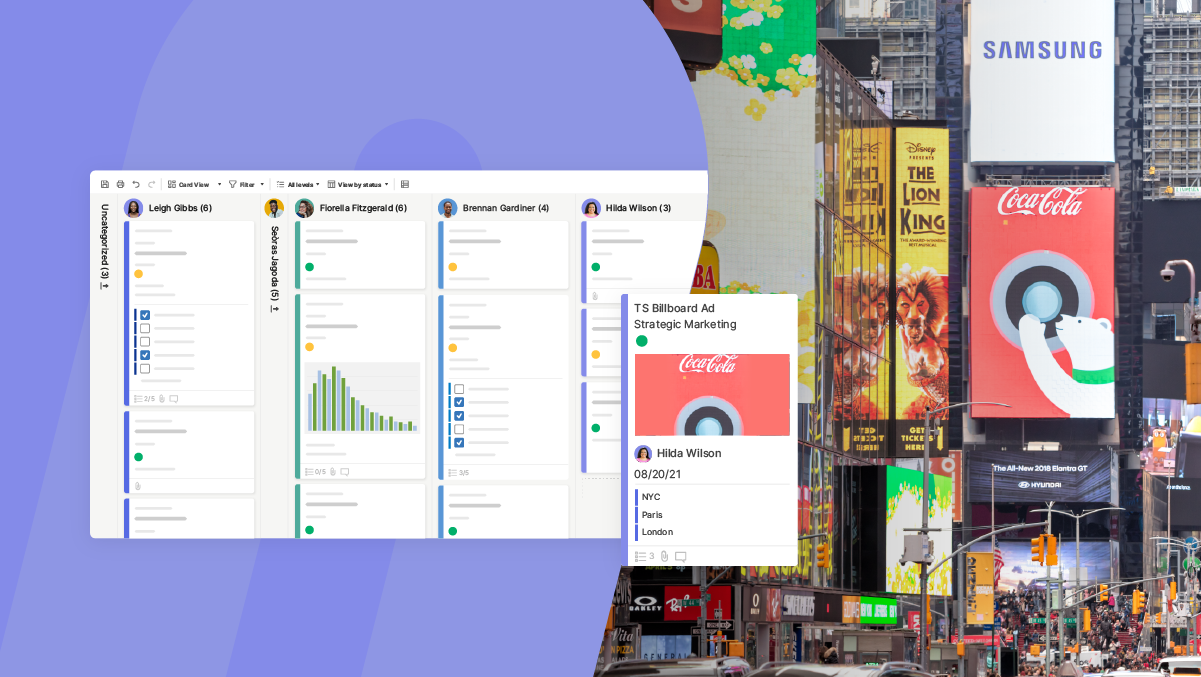Open the Card View dropdown
This screenshot has height=677, width=1201.
click(x=193, y=184)
